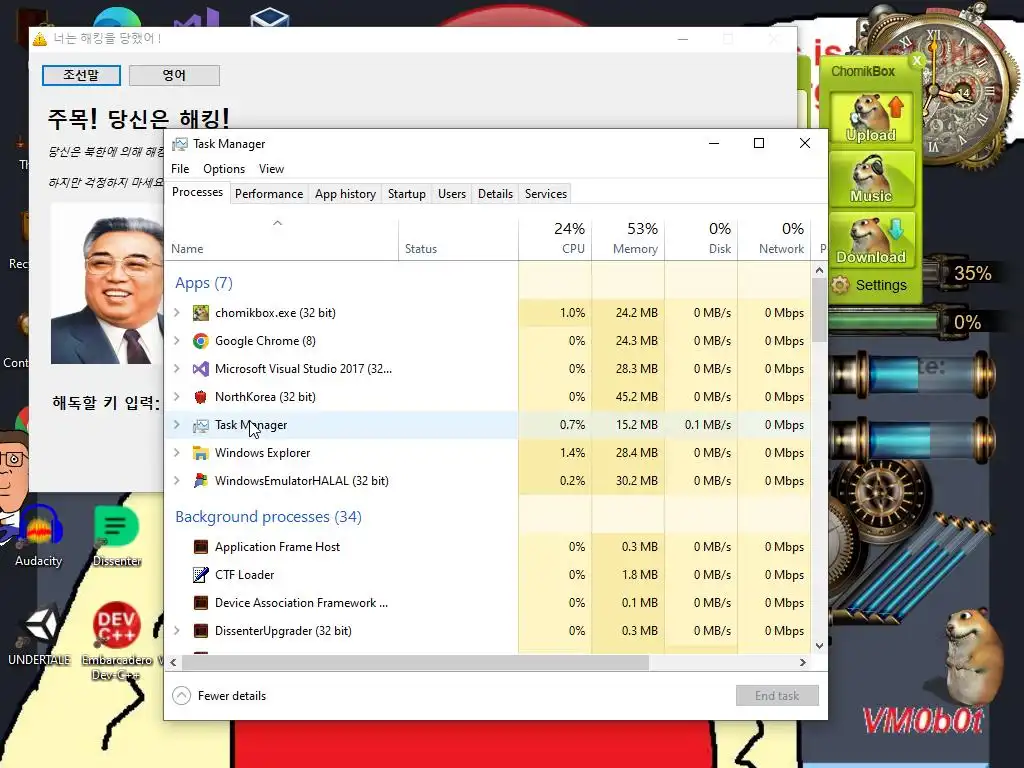Click the 조선말 language button

click(81, 76)
